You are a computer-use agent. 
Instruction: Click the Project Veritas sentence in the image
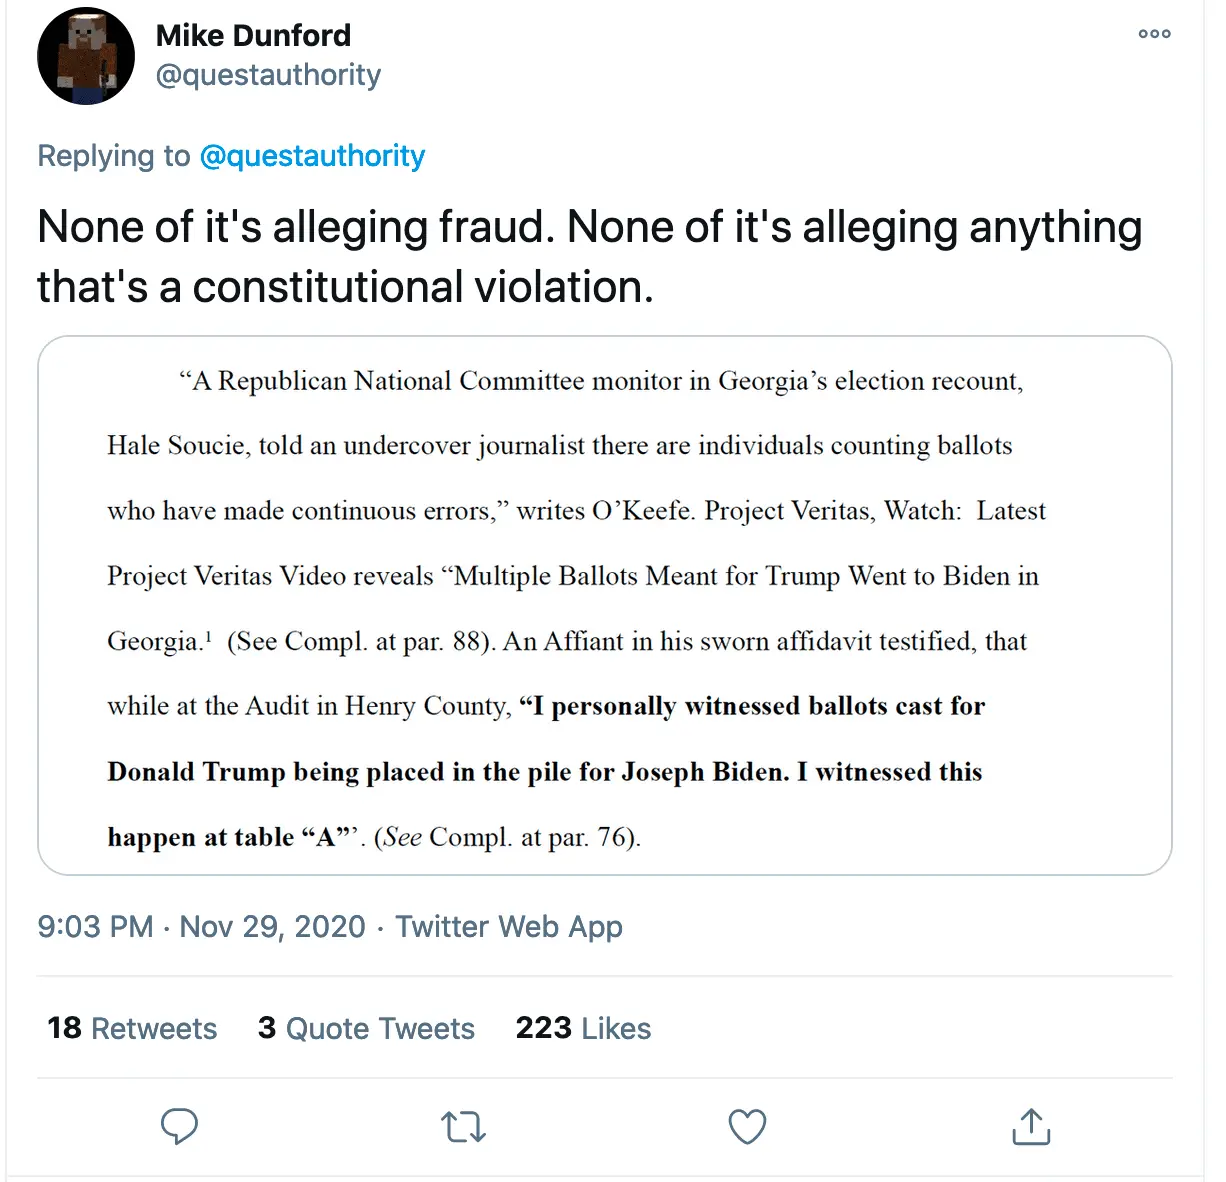point(572,576)
